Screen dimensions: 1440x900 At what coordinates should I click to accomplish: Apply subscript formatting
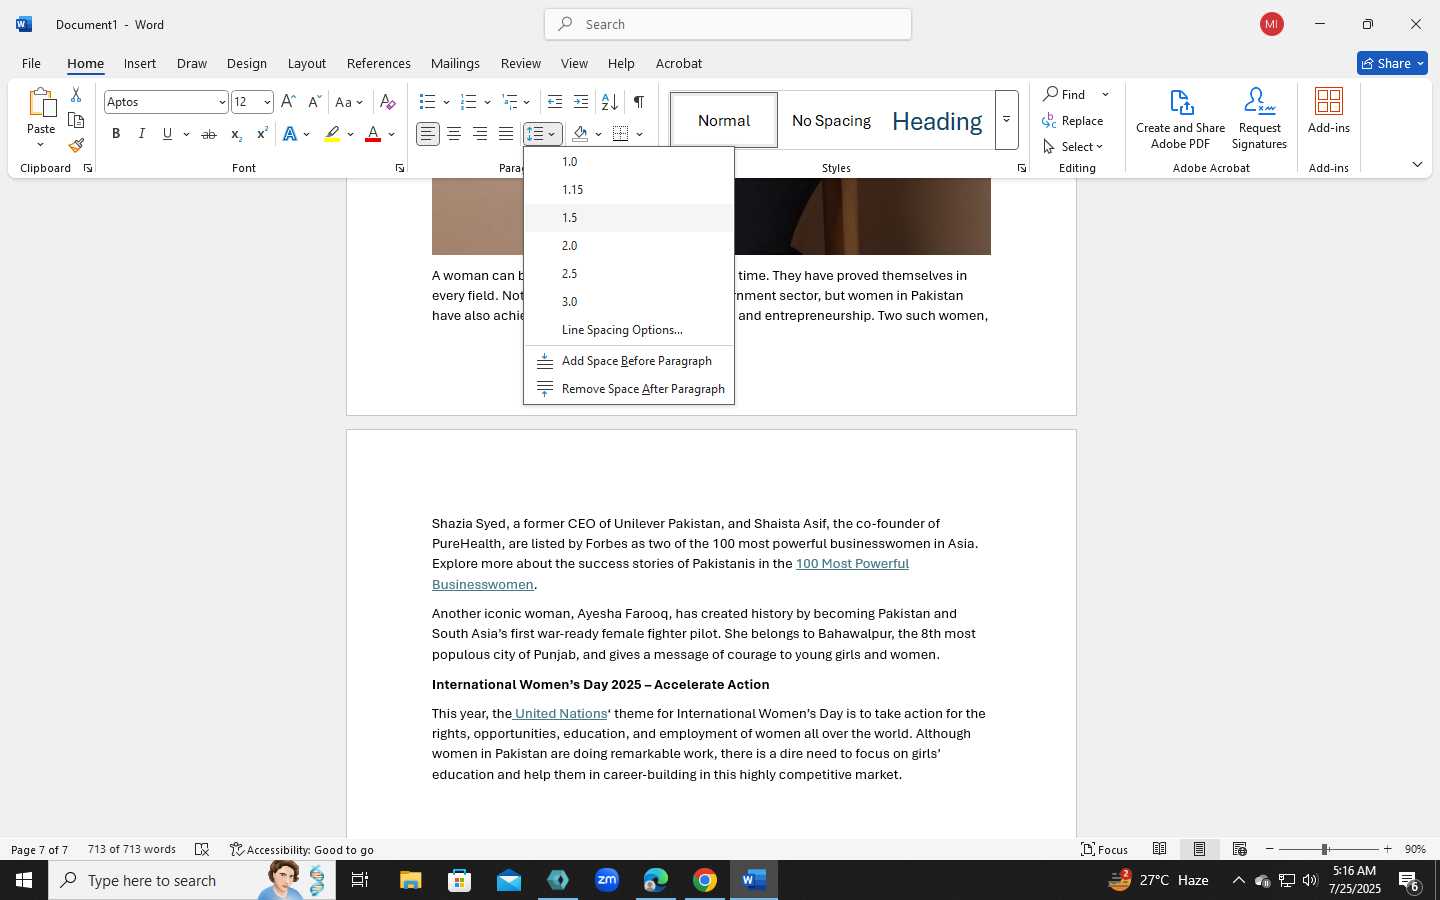point(235,134)
